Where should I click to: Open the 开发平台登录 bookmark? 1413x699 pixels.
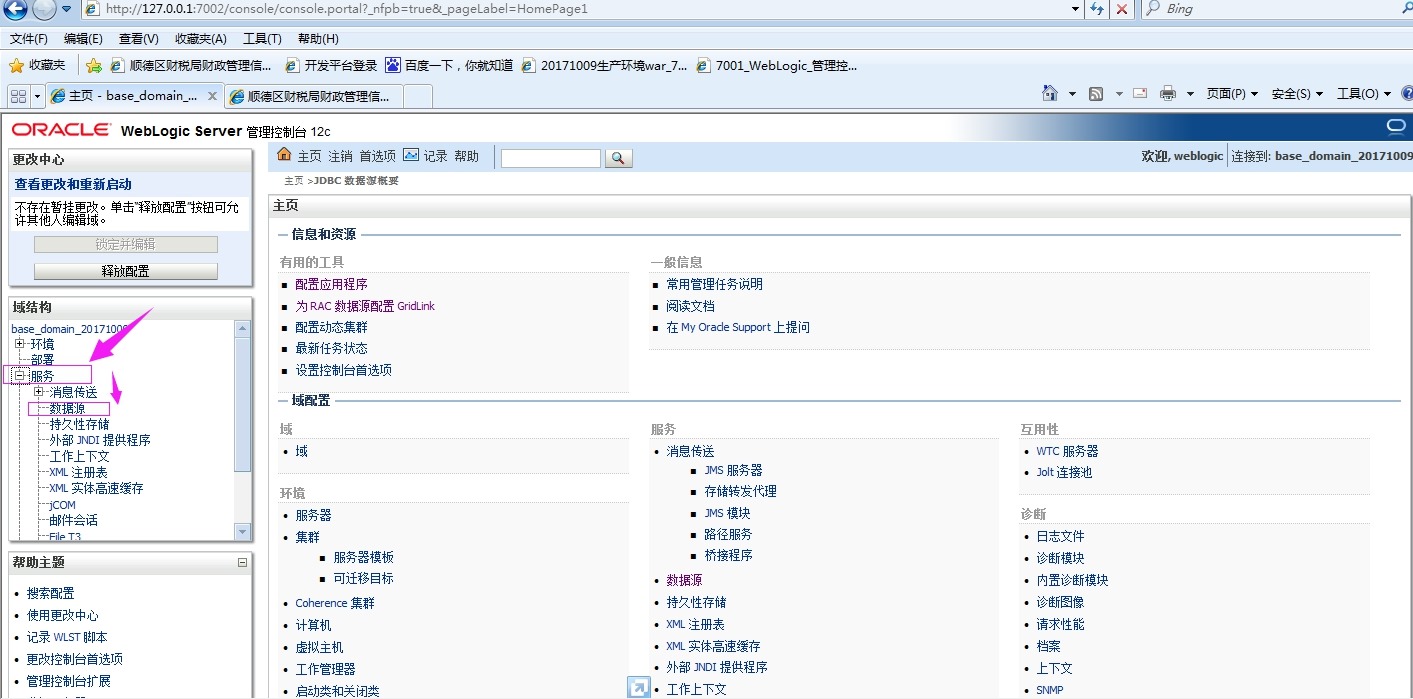coord(331,65)
